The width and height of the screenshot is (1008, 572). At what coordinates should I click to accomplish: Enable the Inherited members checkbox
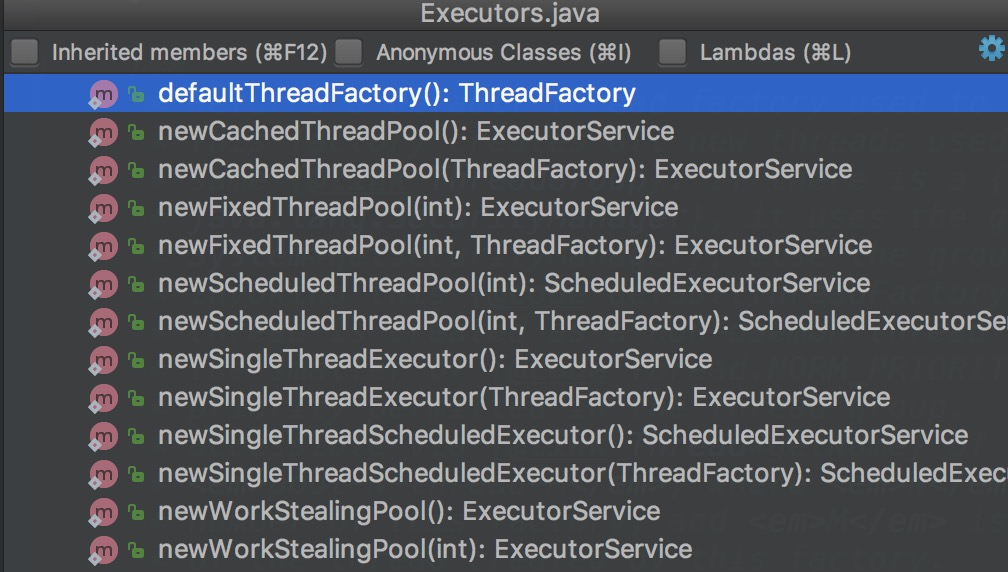click(x=24, y=52)
